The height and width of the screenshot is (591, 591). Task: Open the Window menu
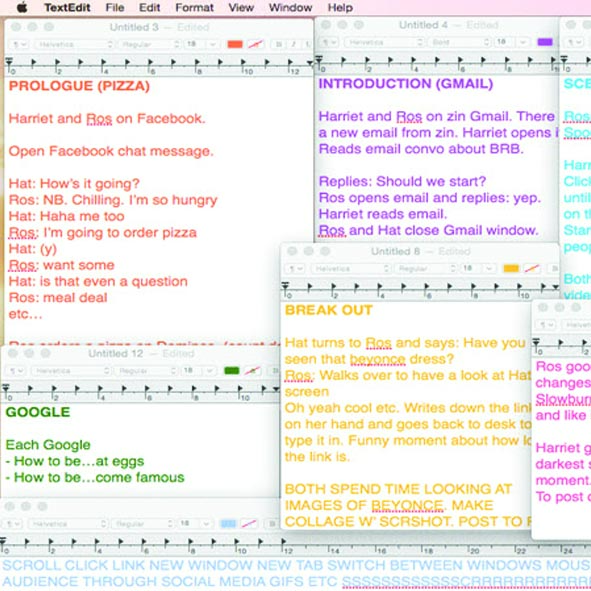click(x=290, y=8)
